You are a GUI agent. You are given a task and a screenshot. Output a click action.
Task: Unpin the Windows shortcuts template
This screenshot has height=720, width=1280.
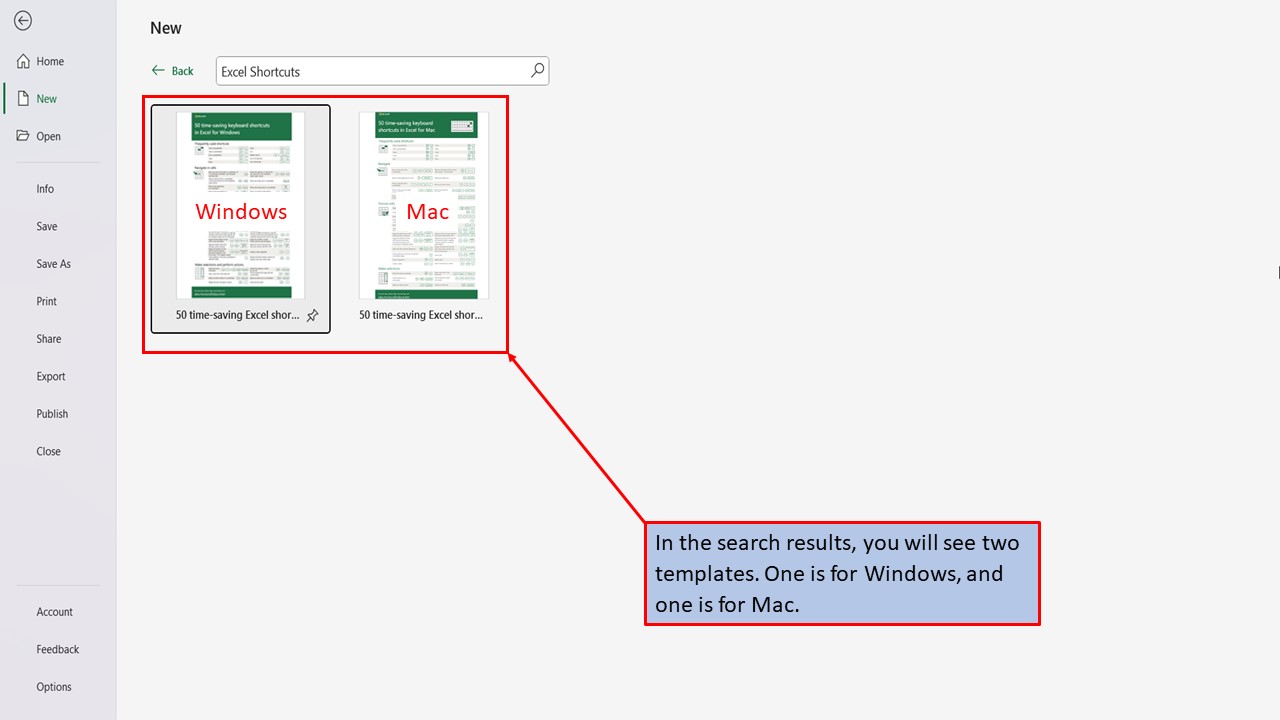tap(312, 314)
